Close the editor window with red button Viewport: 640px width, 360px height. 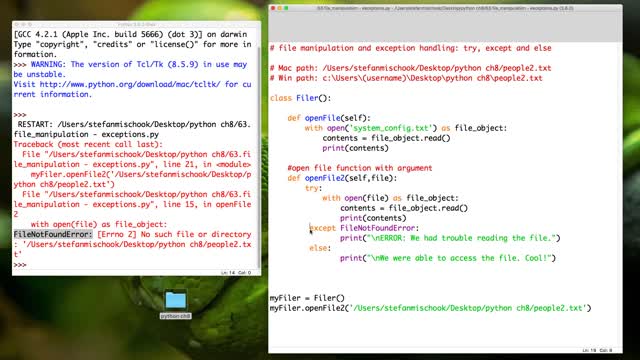point(273,8)
